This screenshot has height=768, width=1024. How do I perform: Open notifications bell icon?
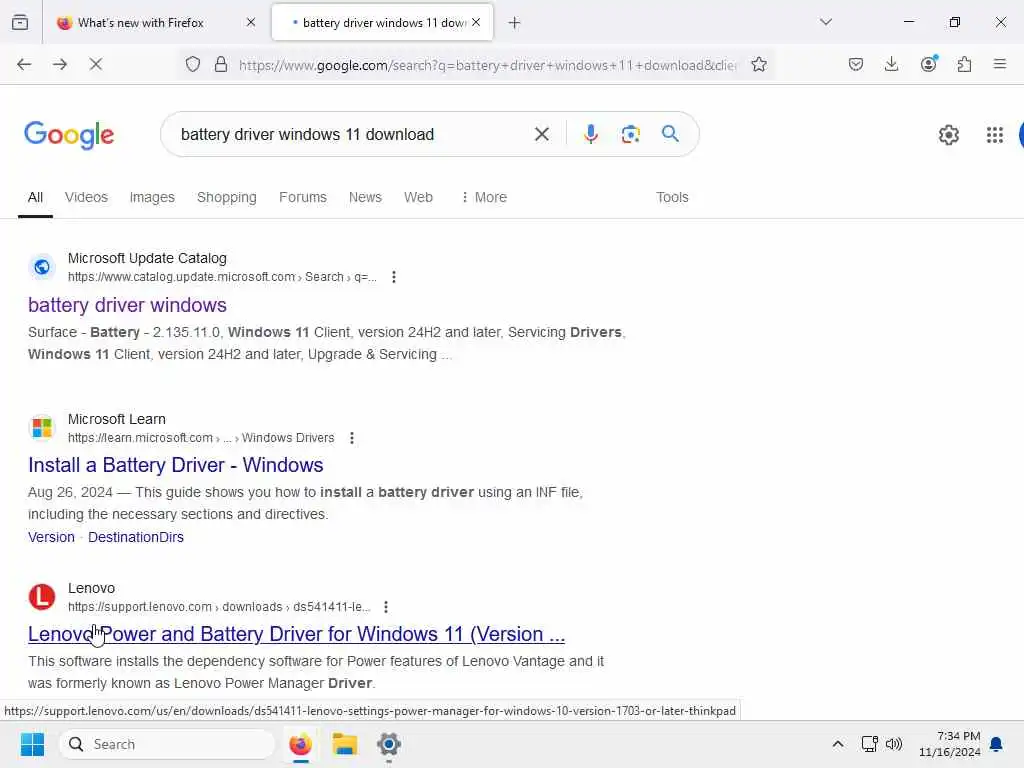(x=996, y=744)
